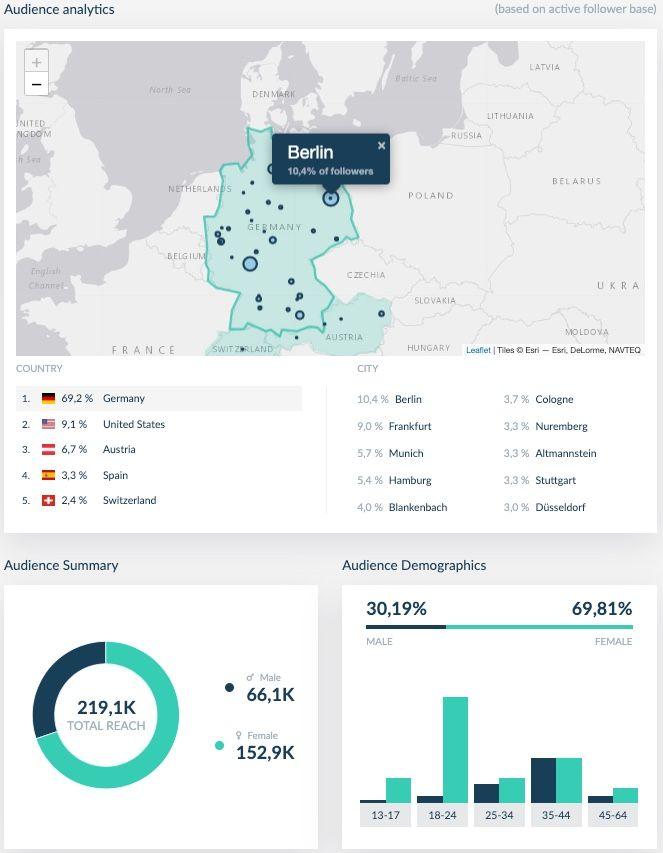
Task: Click the Austria flag icon
Action: pos(48,449)
